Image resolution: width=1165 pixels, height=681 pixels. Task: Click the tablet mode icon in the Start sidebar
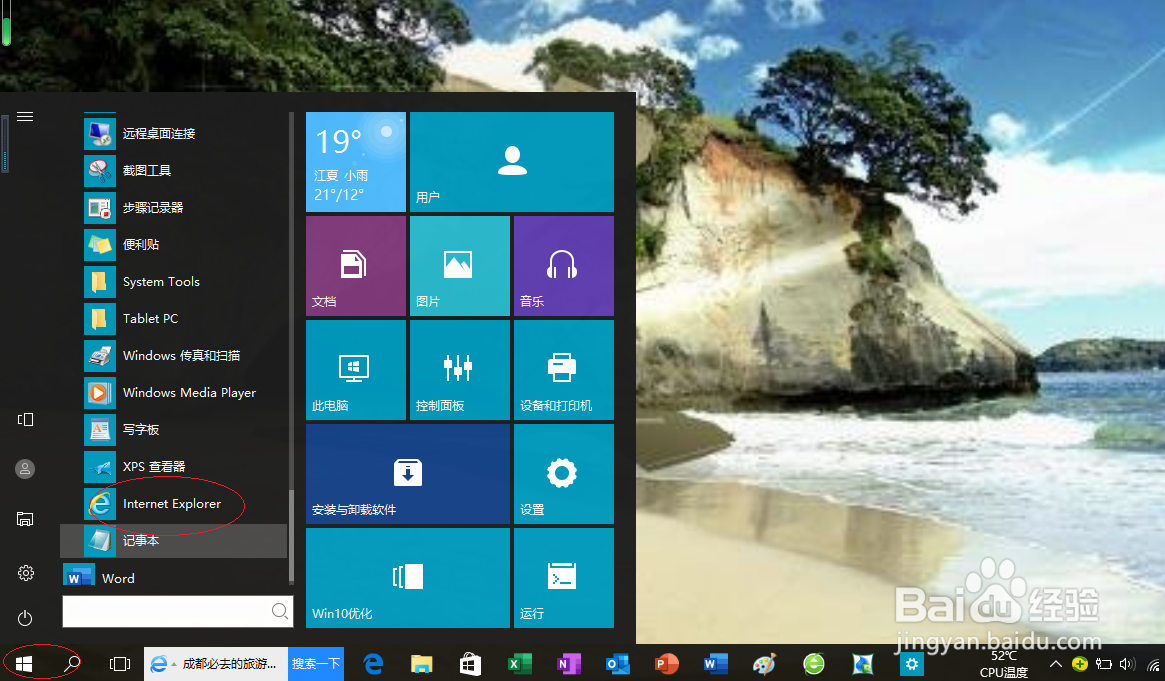[25, 420]
